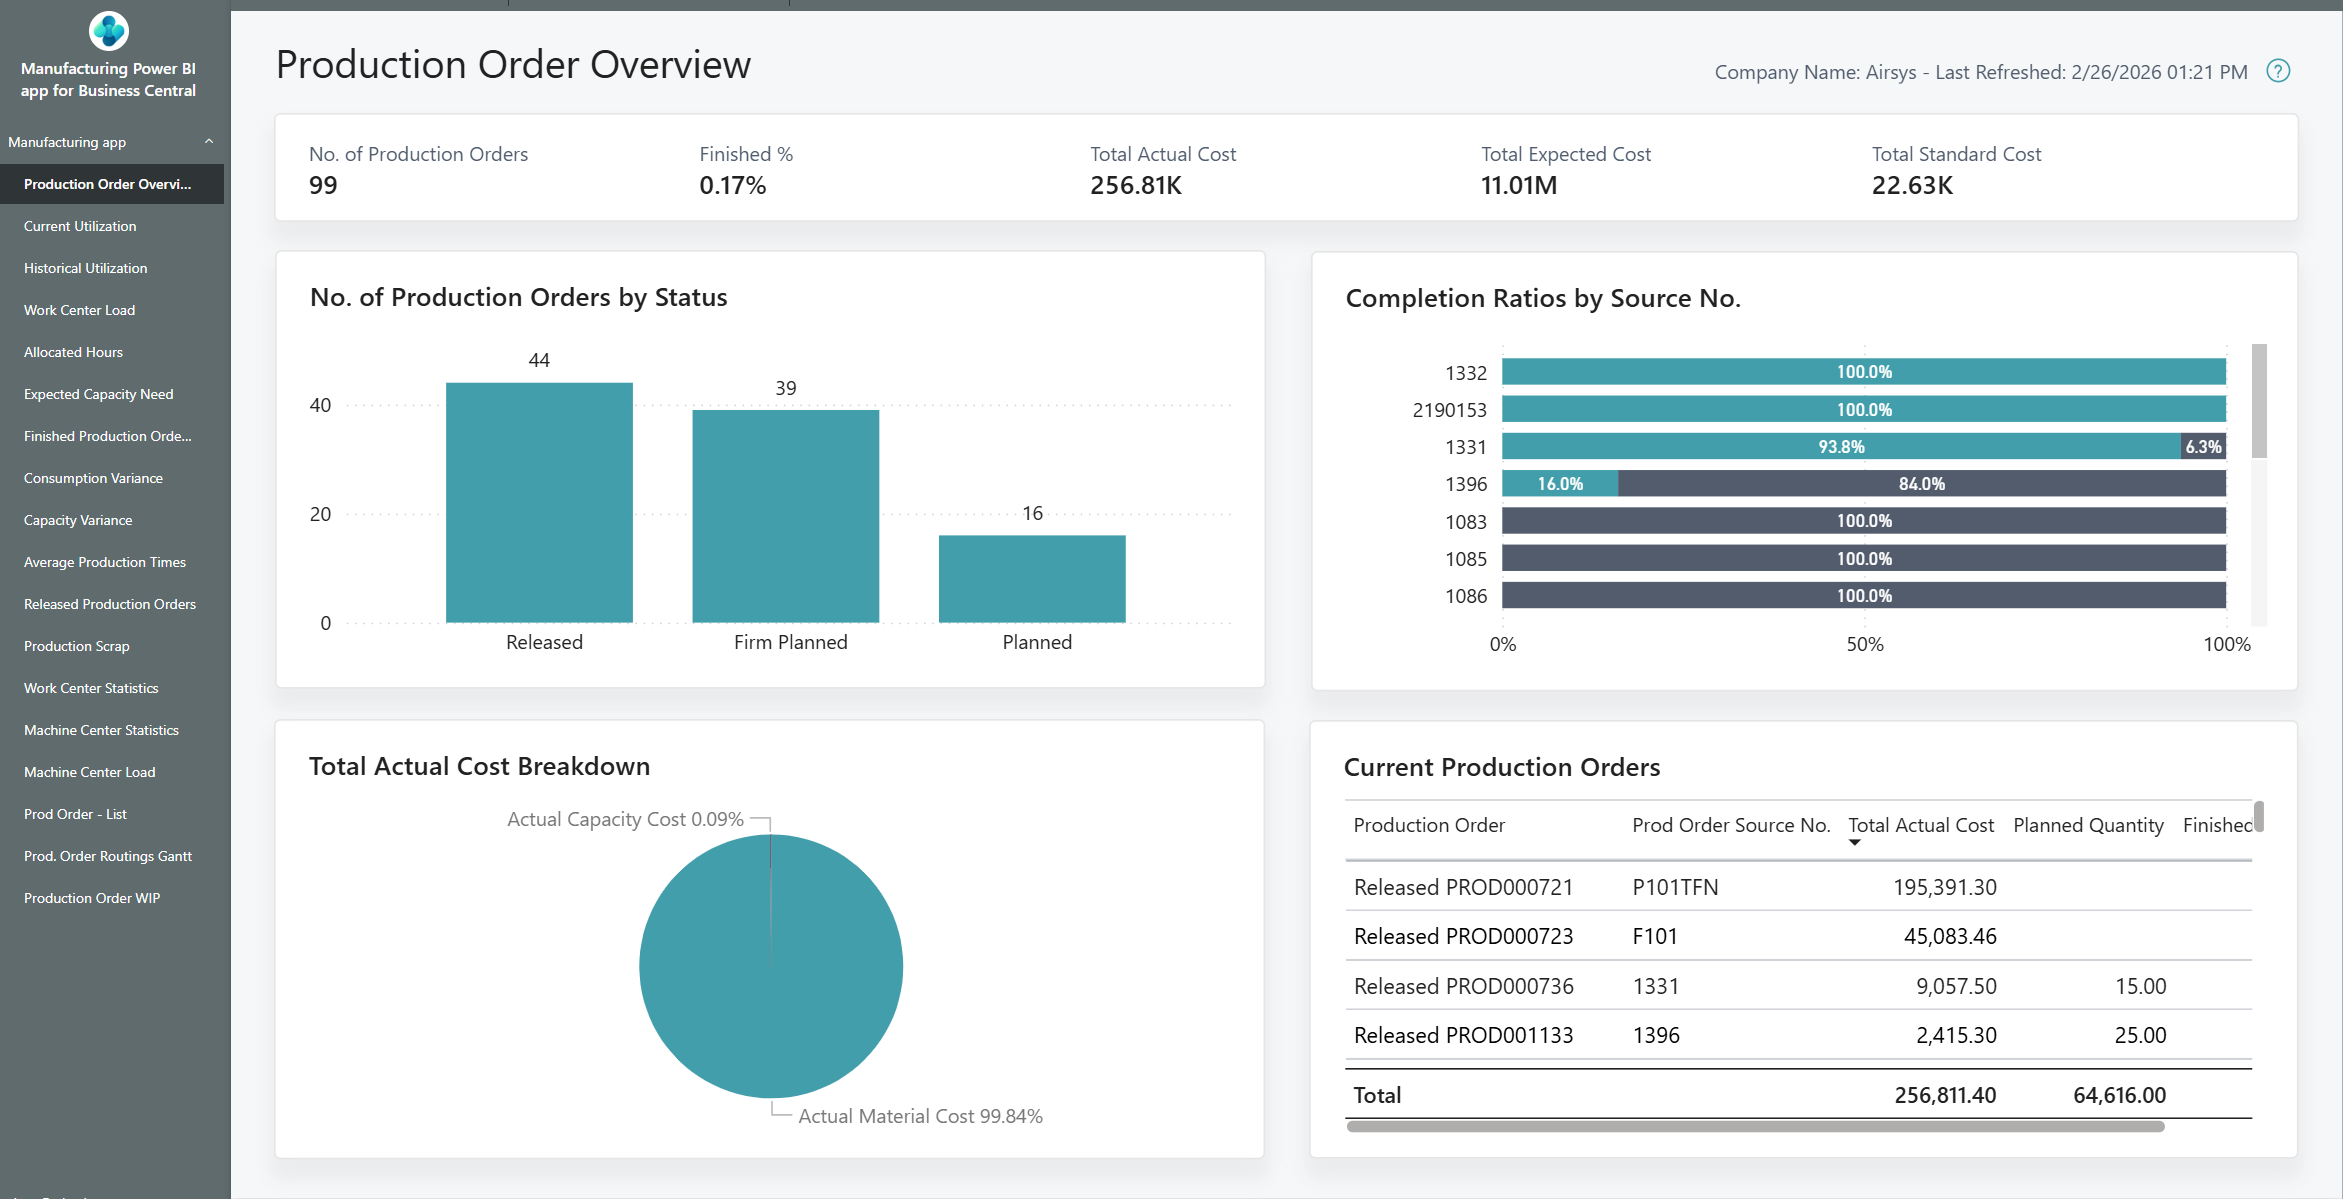Open the Released Production Orders report

click(109, 604)
